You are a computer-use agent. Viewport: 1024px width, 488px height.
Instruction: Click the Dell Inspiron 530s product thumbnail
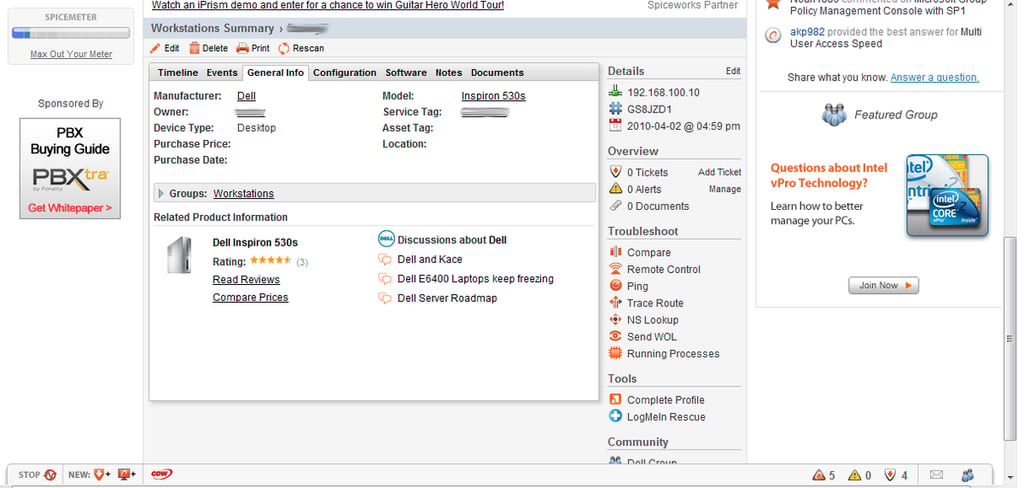180,255
